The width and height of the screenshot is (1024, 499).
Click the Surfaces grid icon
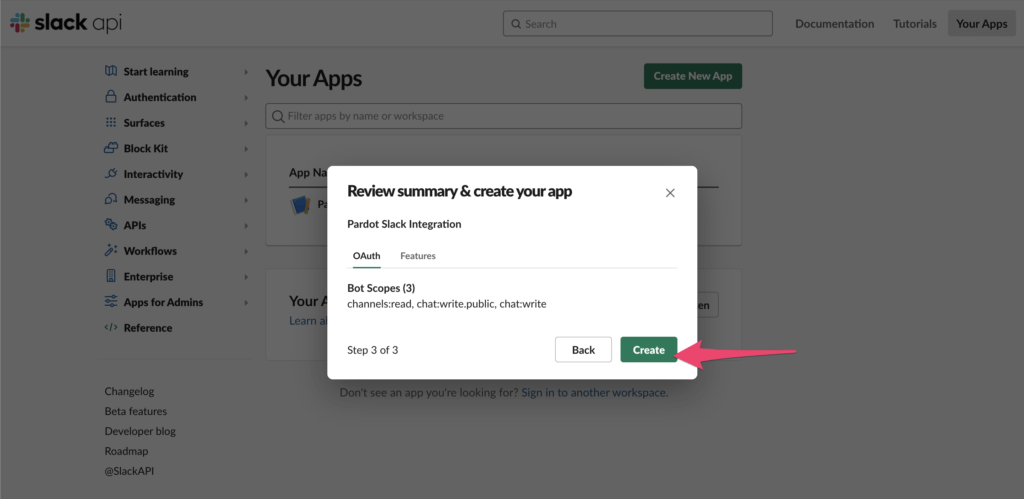click(111, 123)
